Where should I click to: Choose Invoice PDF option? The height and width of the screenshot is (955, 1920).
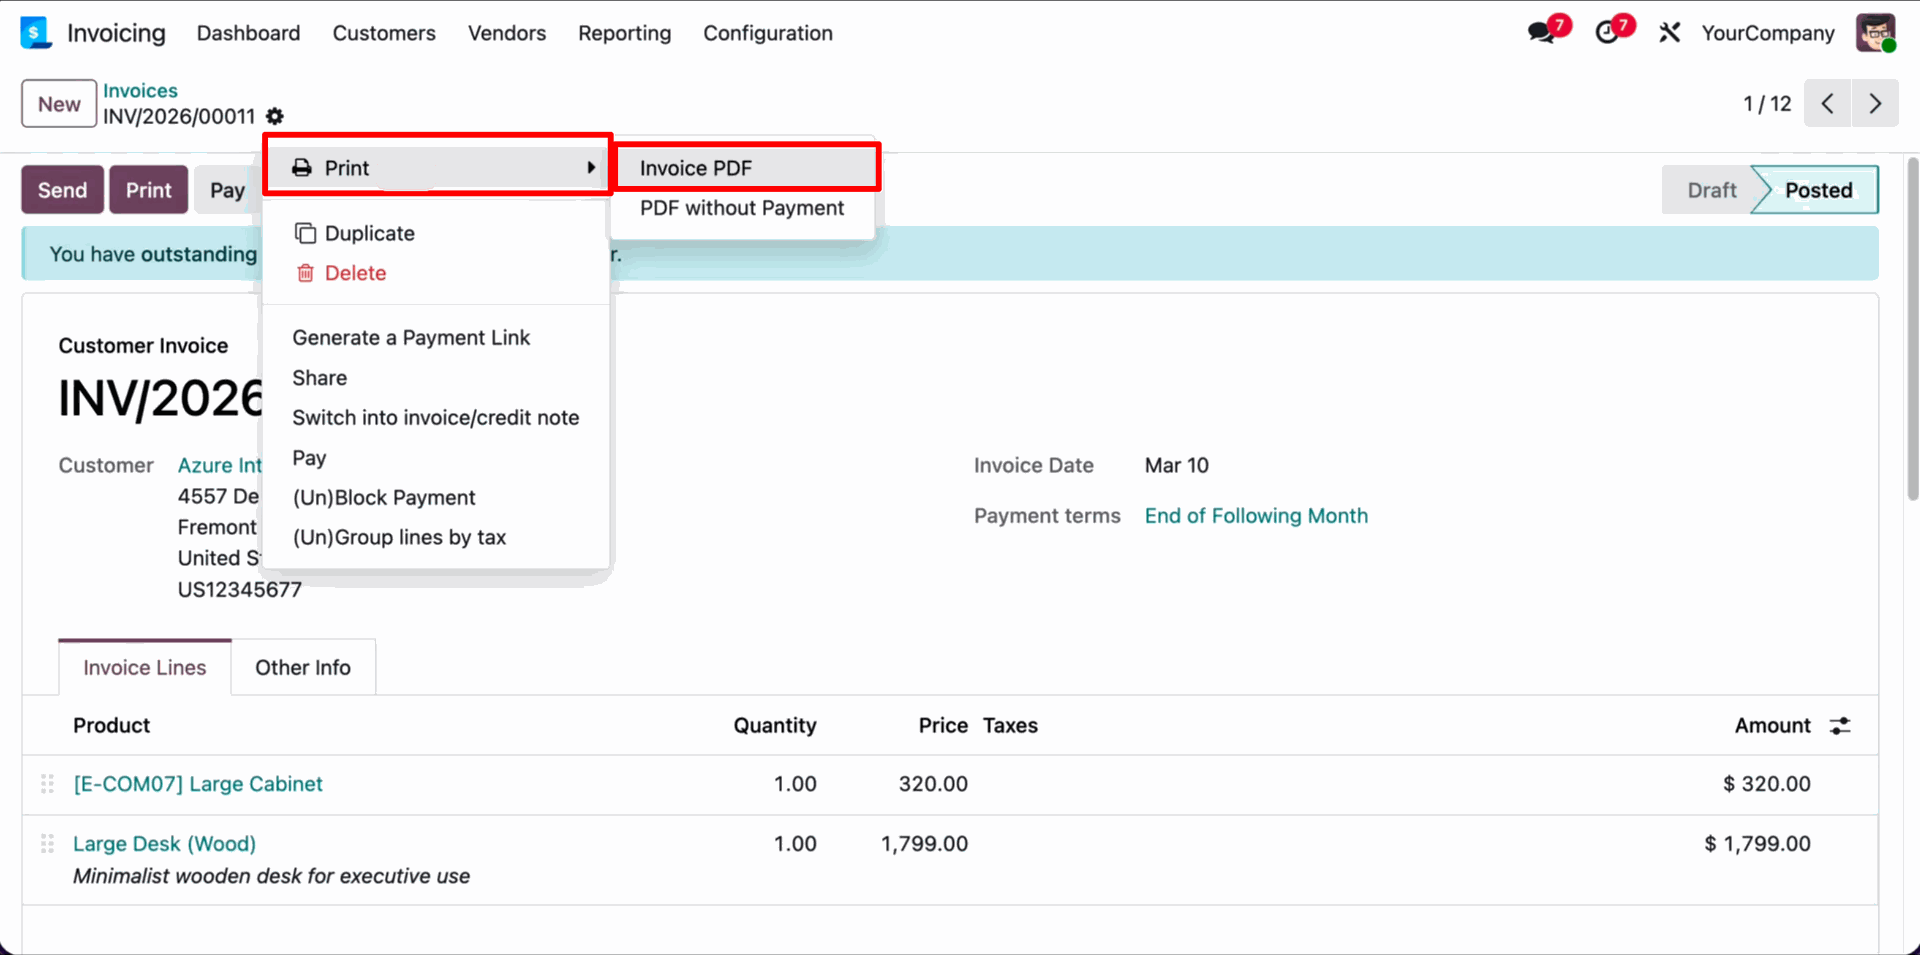point(696,168)
